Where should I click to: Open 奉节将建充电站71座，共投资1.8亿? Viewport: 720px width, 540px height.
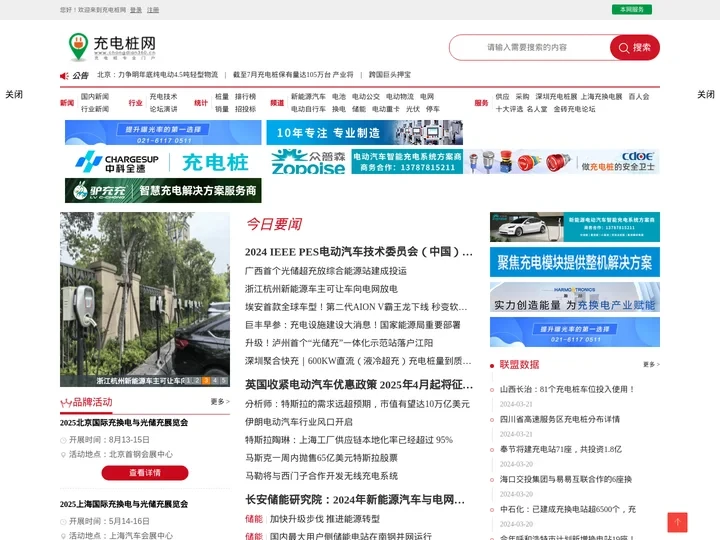point(561,449)
